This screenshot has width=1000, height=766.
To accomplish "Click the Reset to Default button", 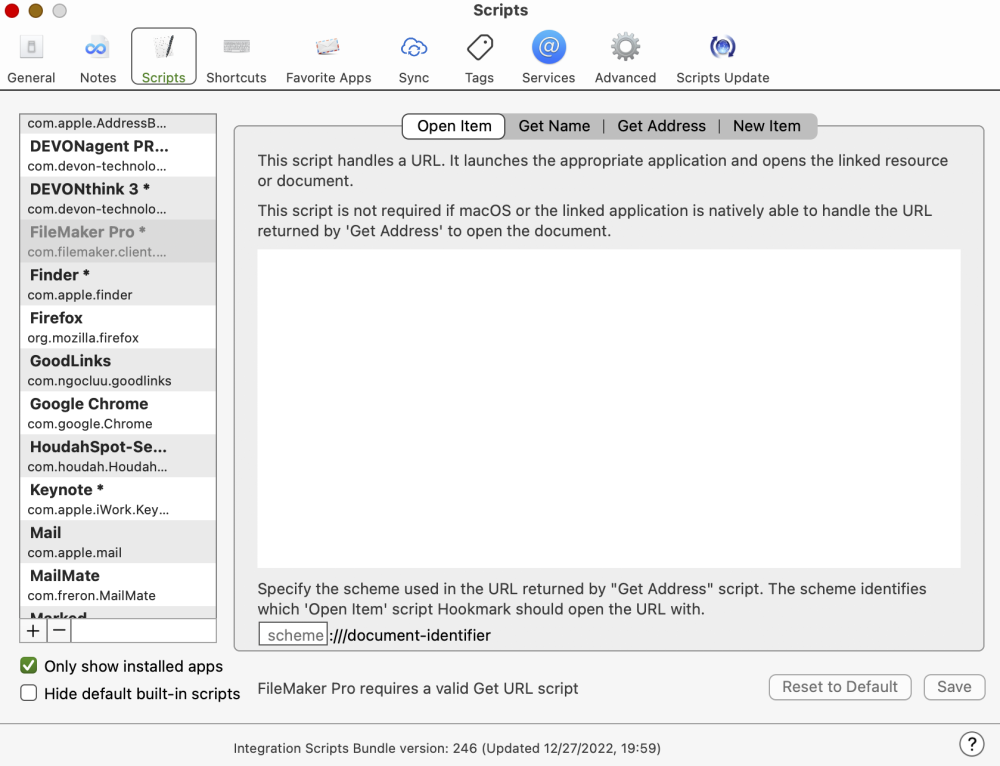I will click(x=840, y=687).
